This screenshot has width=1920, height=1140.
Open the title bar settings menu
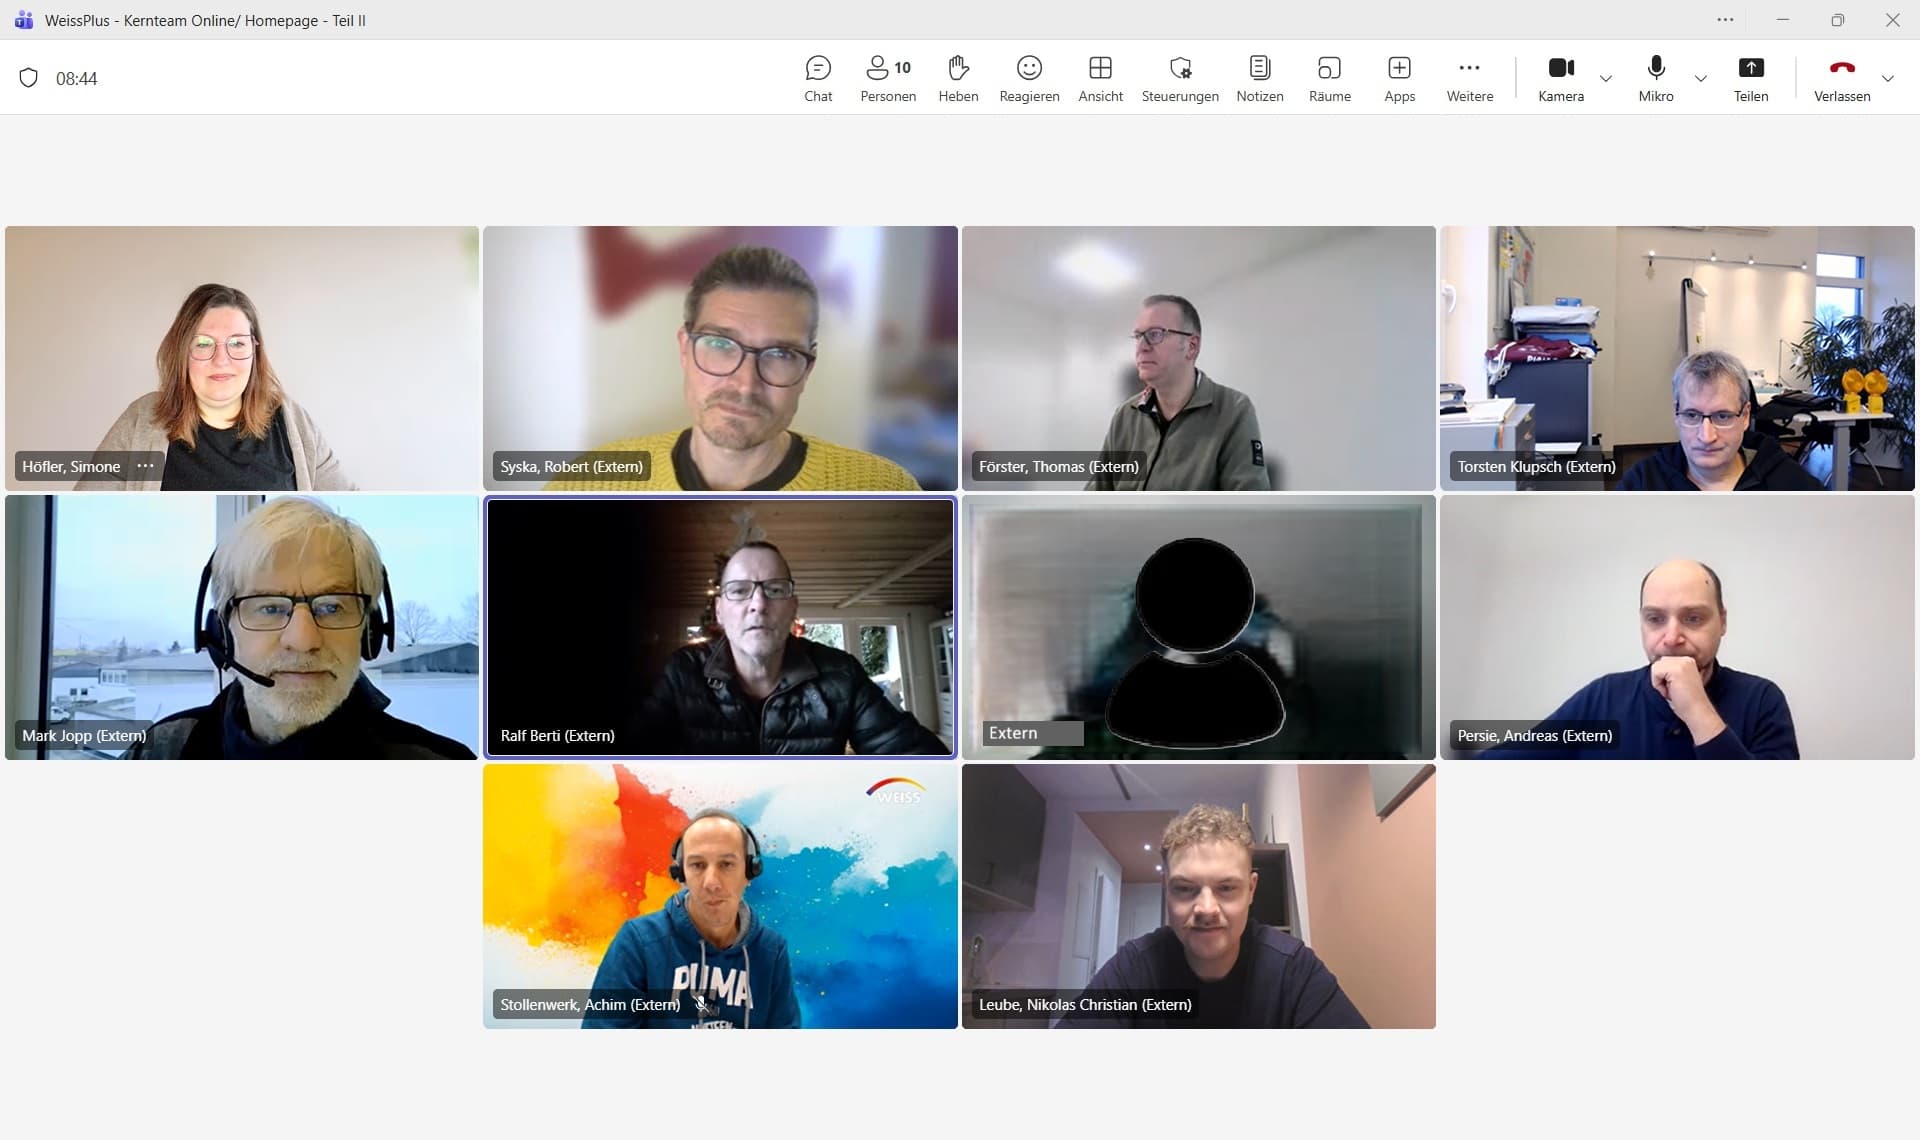1726,20
